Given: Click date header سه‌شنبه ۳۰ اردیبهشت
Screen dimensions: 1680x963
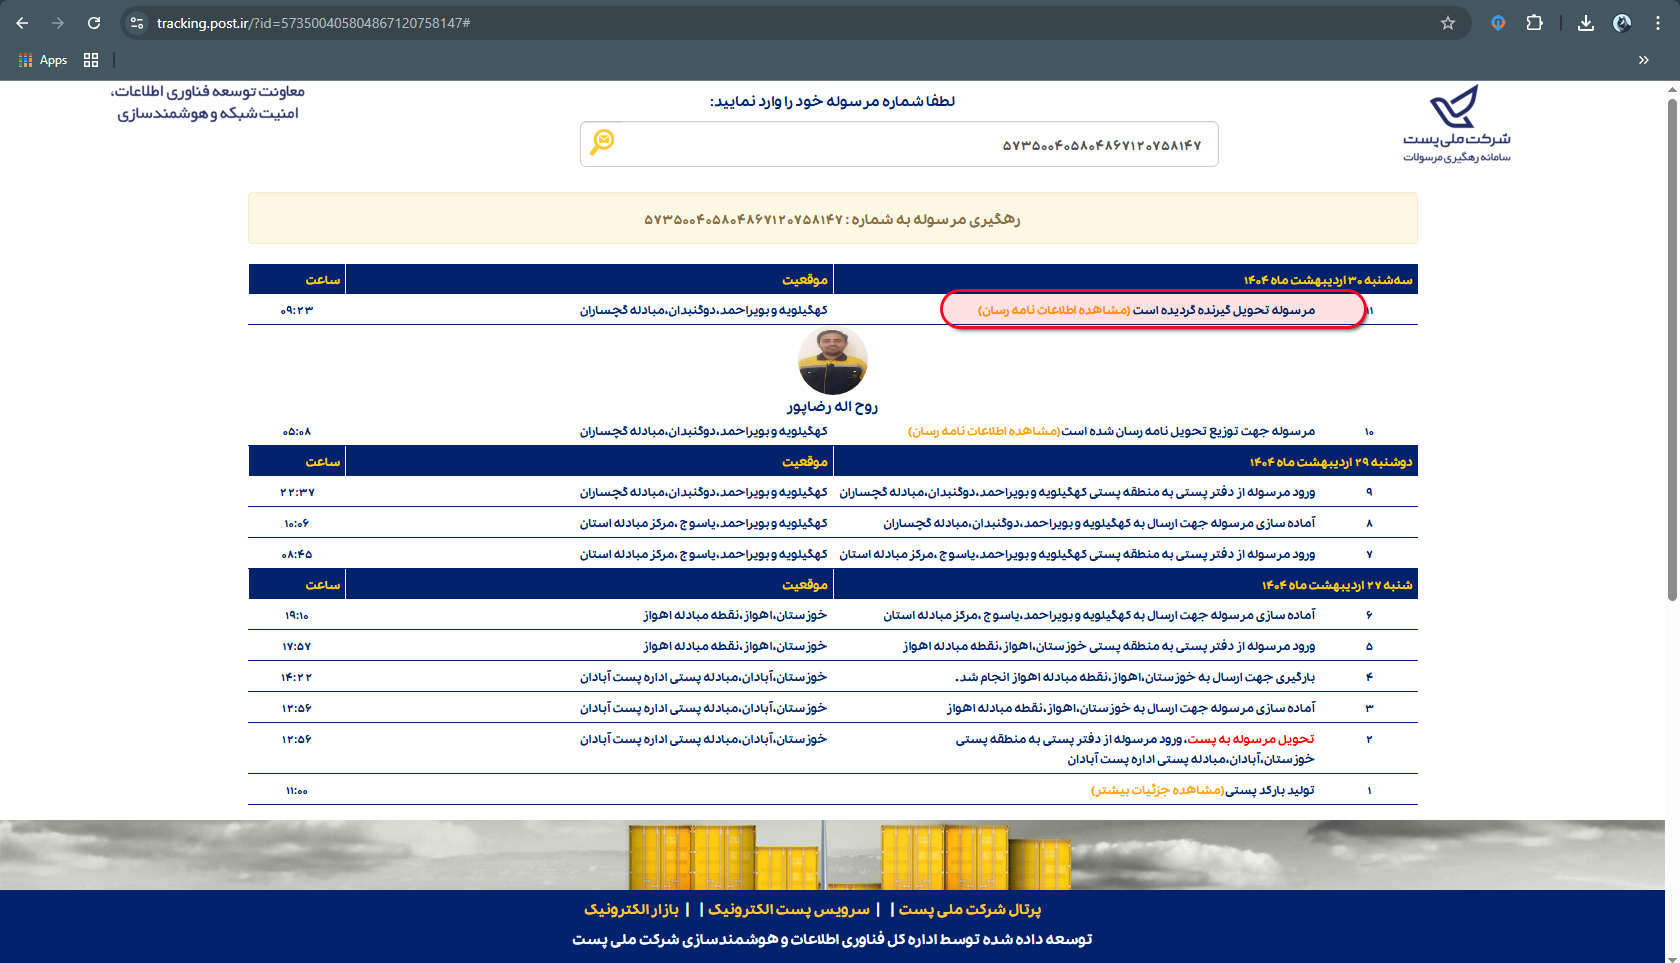Looking at the screenshot, I should 1328,280.
